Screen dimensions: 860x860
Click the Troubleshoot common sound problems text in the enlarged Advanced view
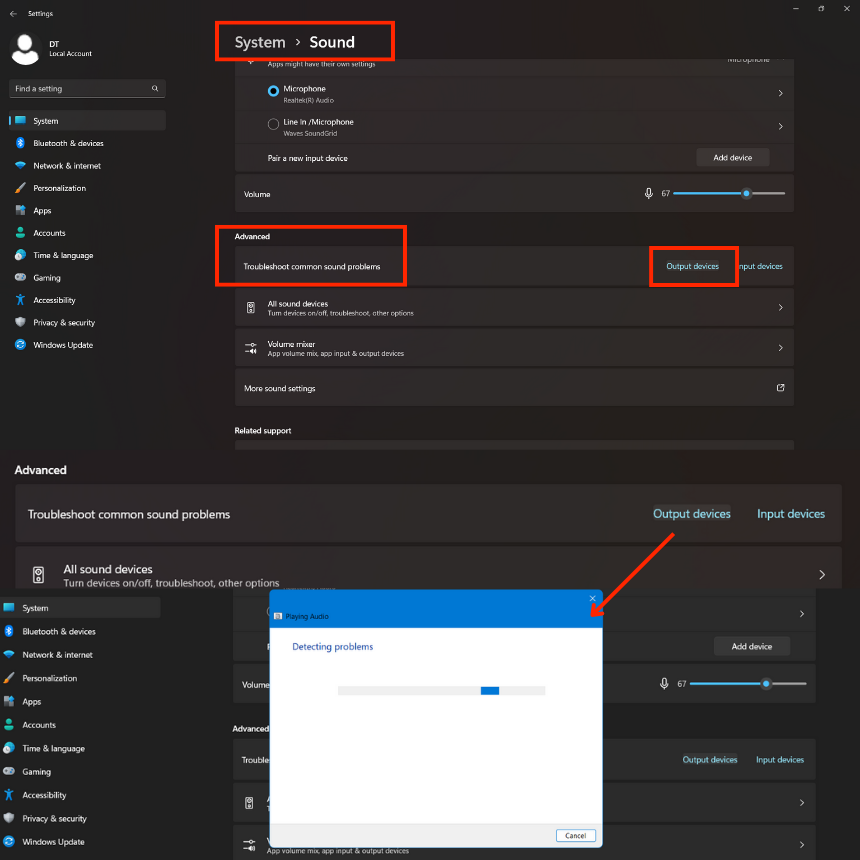point(129,514)
